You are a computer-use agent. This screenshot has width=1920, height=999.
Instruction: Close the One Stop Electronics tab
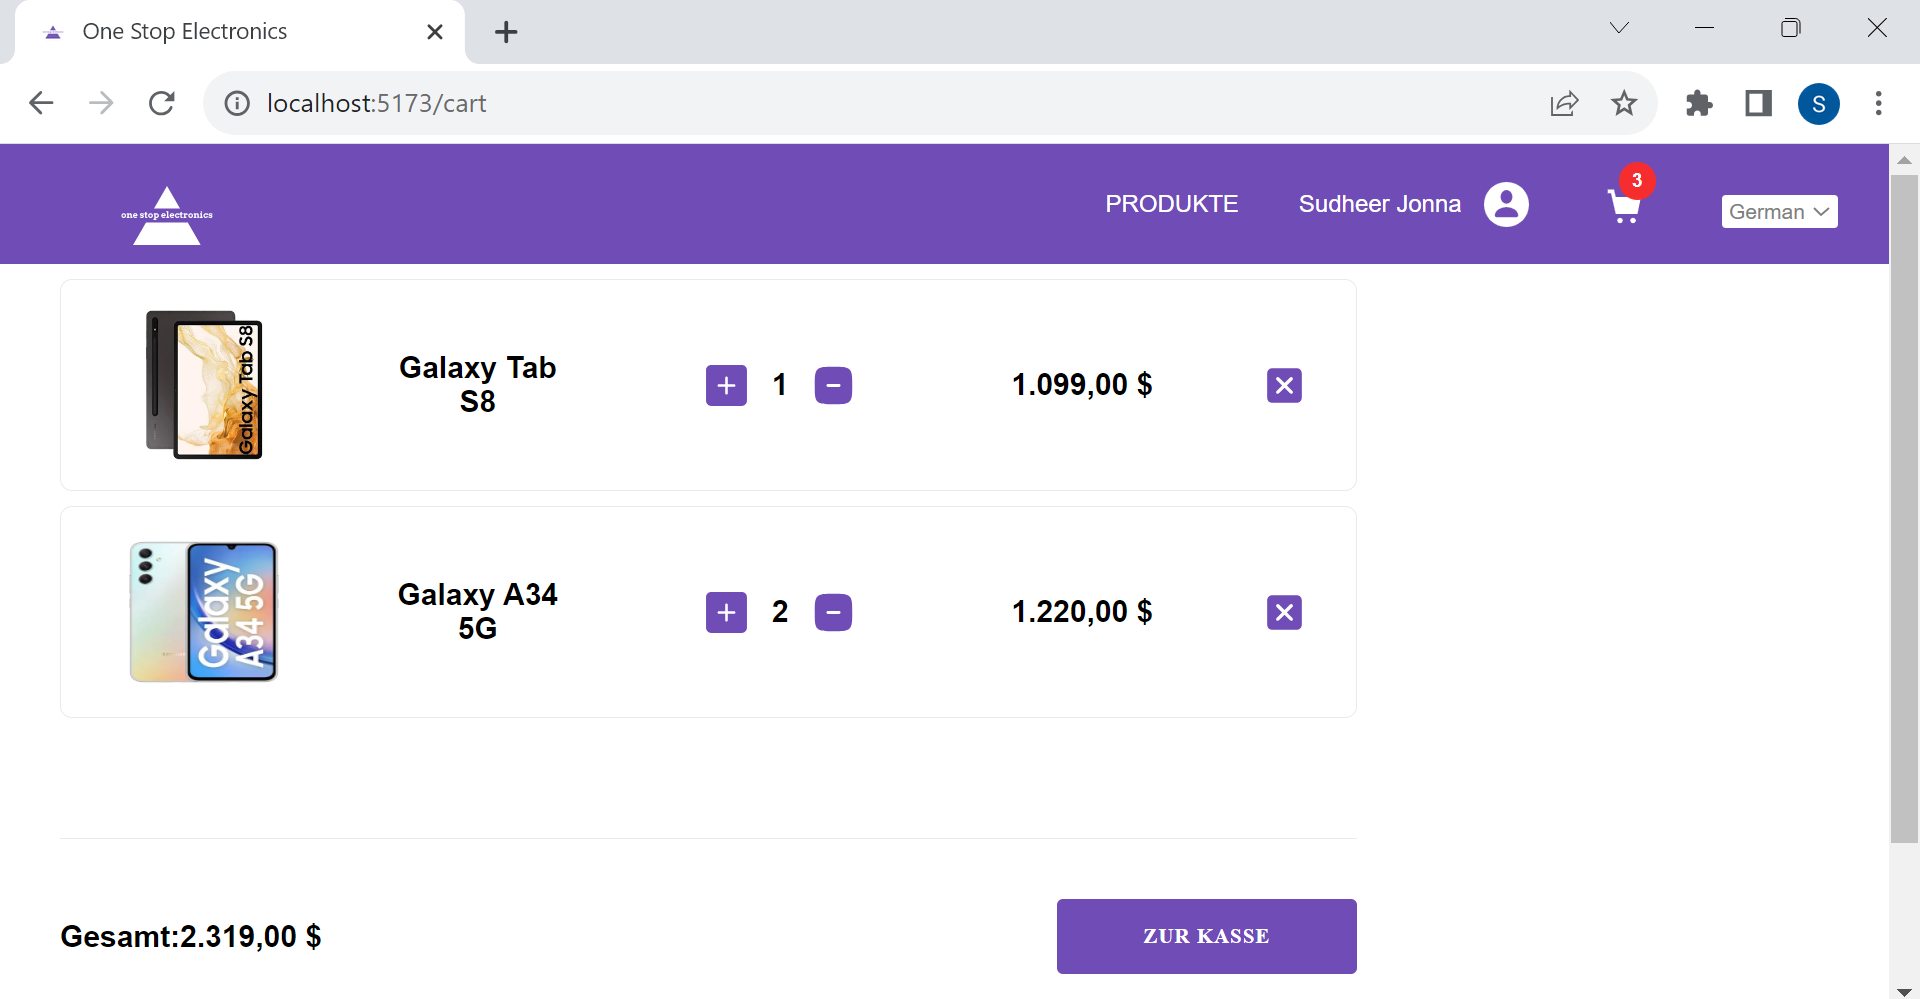pyautogui.click(x=435, y=32)
